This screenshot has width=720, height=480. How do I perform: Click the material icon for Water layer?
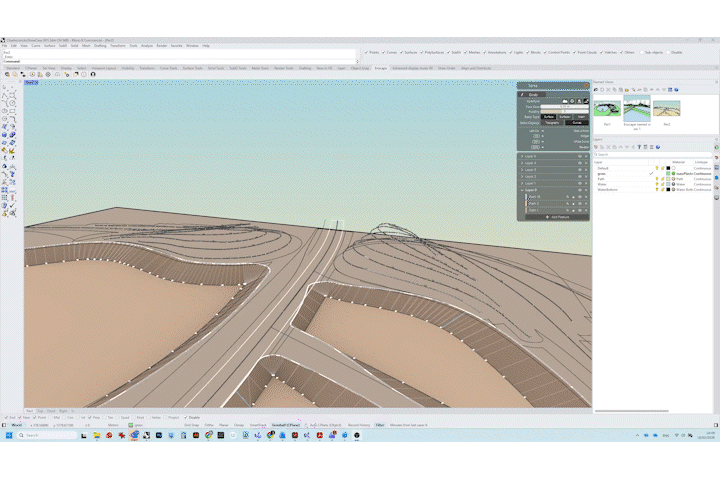click(x=674, y=184)
